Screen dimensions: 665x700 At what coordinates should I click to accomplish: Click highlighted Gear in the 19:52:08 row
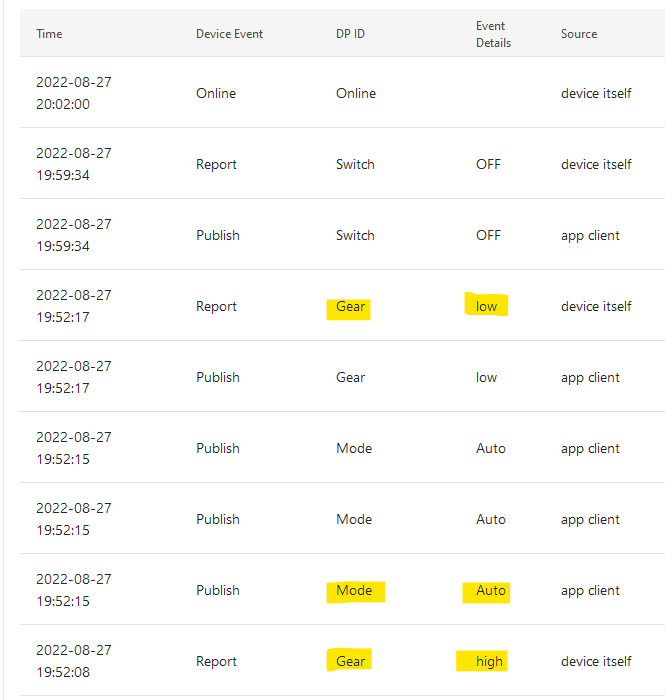pos(350,661)
